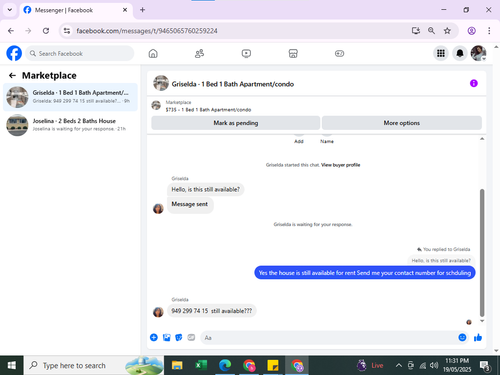500x375 pixels.
Task: Click the chat scroll up arrow
Action: coord(482,139)
